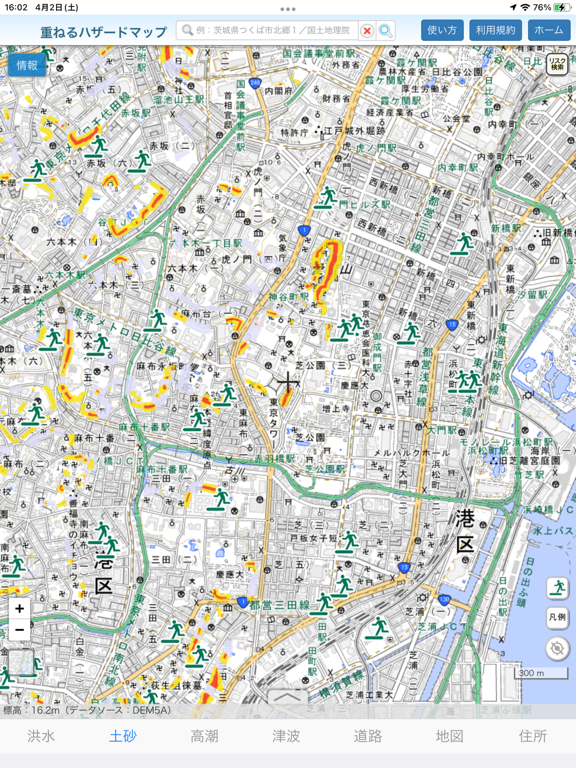Image resolution: width=576 pixels, height=768 pixels.
Task: Tap the 旧芝離宮庭園 garden label
Action: (530, 460)
